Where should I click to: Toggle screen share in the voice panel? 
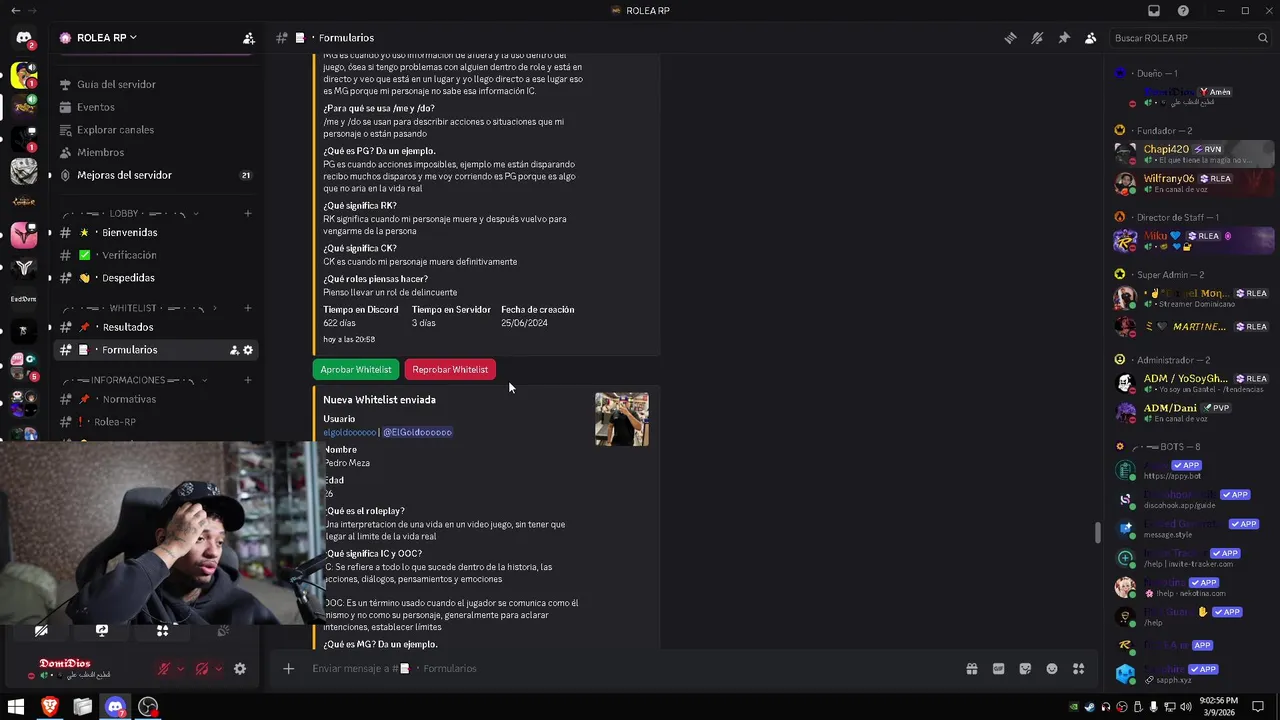coord(101,631)
